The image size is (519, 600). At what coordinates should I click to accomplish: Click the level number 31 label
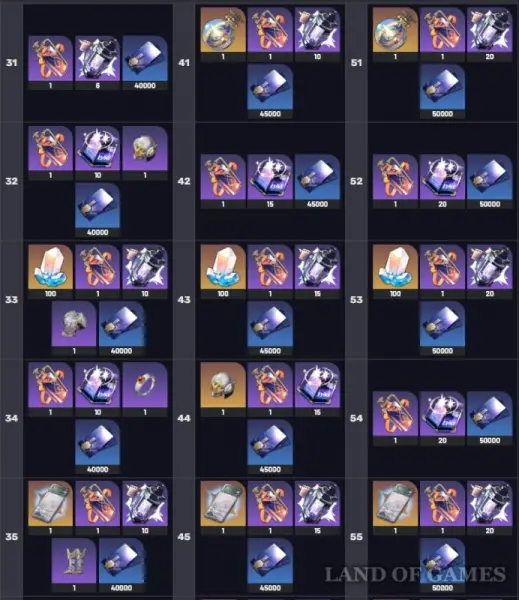point(11,62)
